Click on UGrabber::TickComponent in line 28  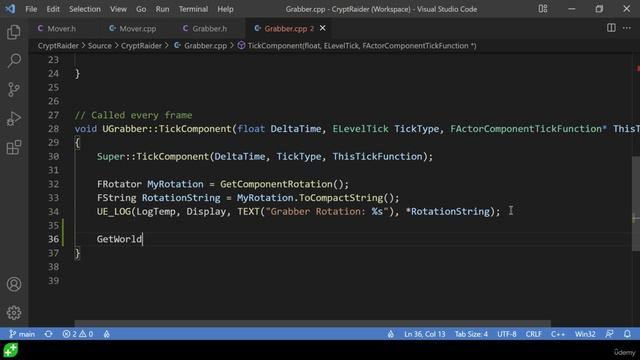coord(167,129)
